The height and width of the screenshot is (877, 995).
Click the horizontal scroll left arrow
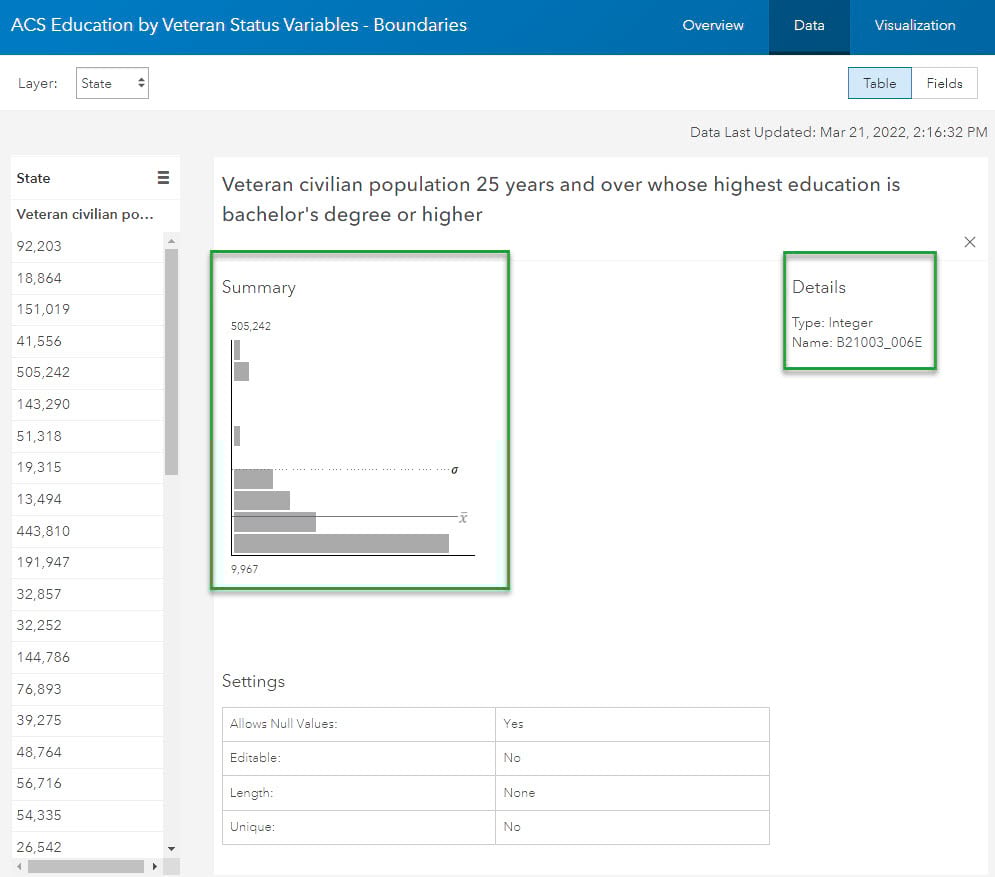[x=20, y=866]
